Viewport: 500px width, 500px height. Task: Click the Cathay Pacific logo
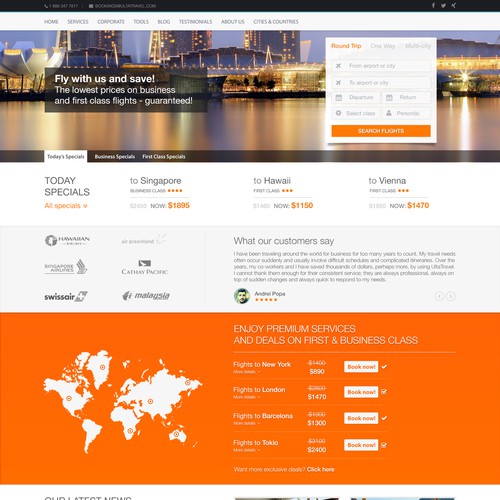144,267
